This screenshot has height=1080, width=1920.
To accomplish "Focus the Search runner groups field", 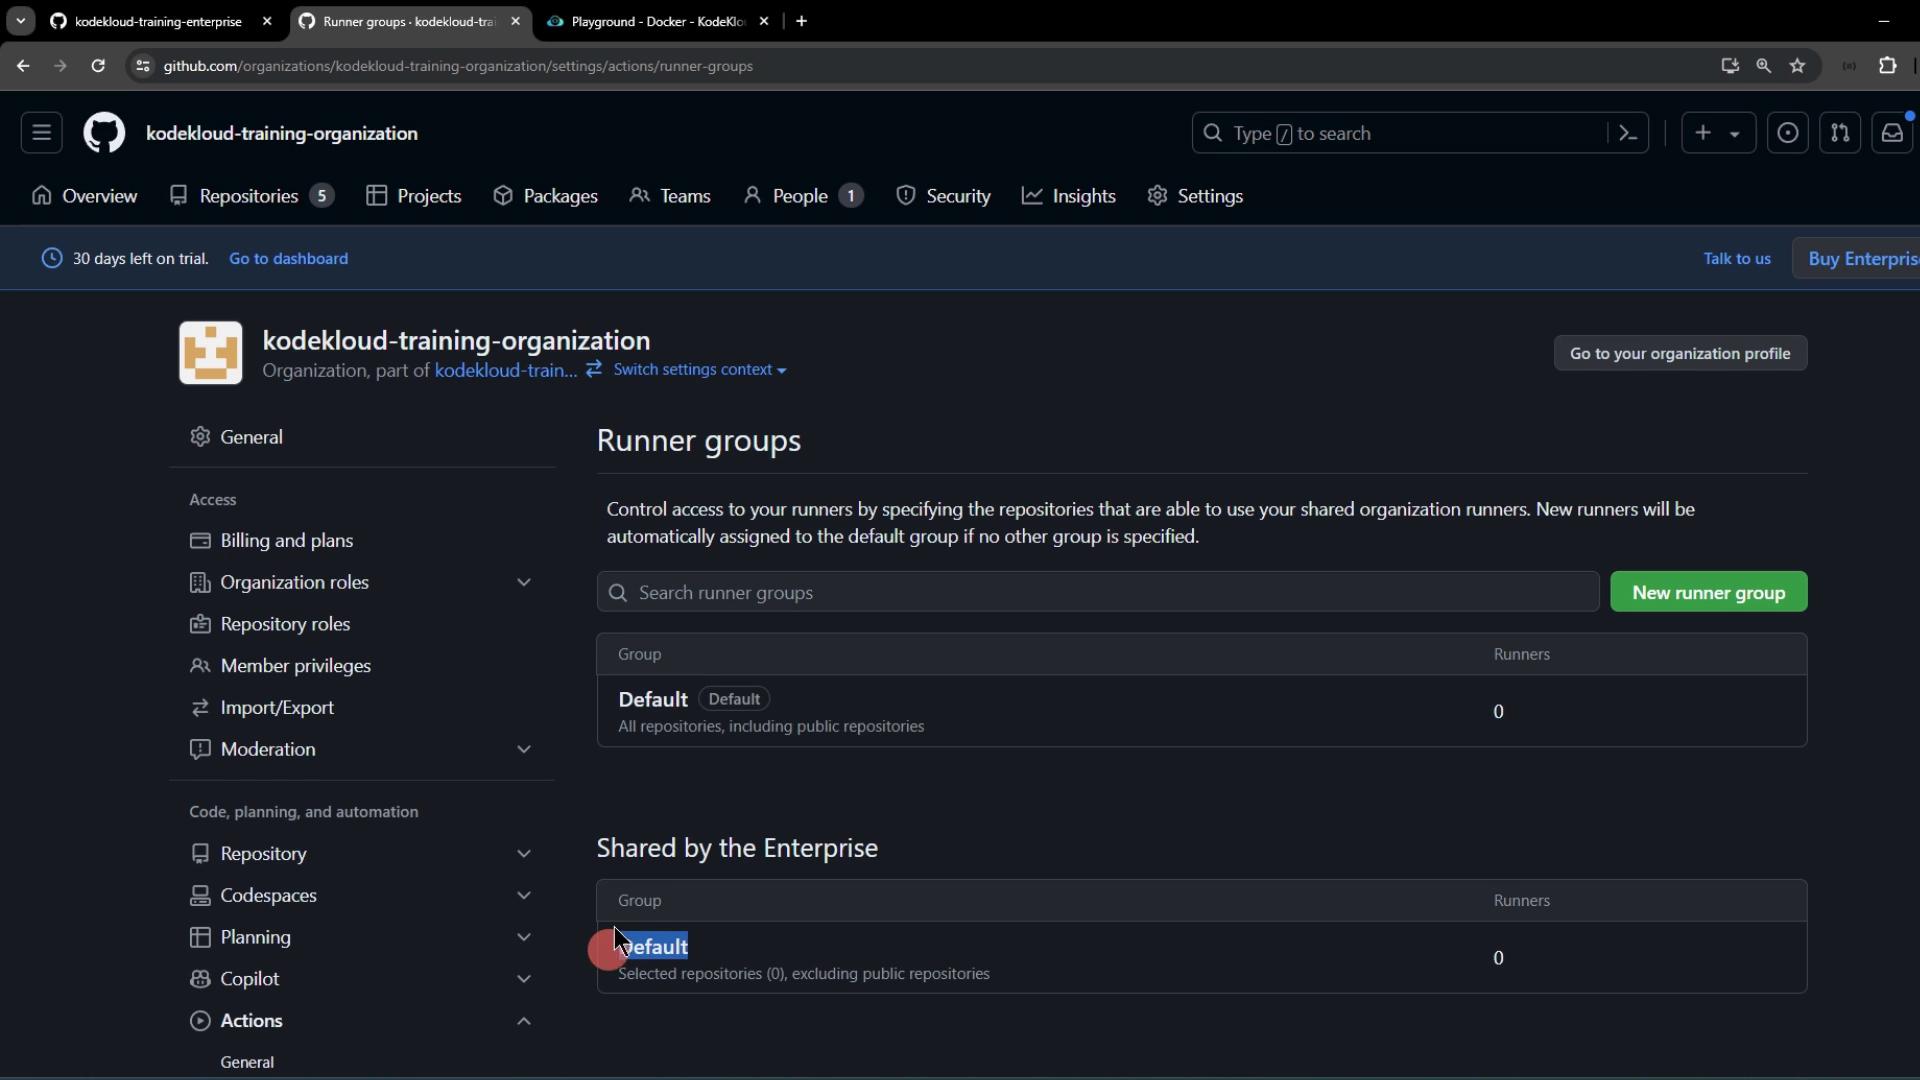I will click(x=1097, y=592).
